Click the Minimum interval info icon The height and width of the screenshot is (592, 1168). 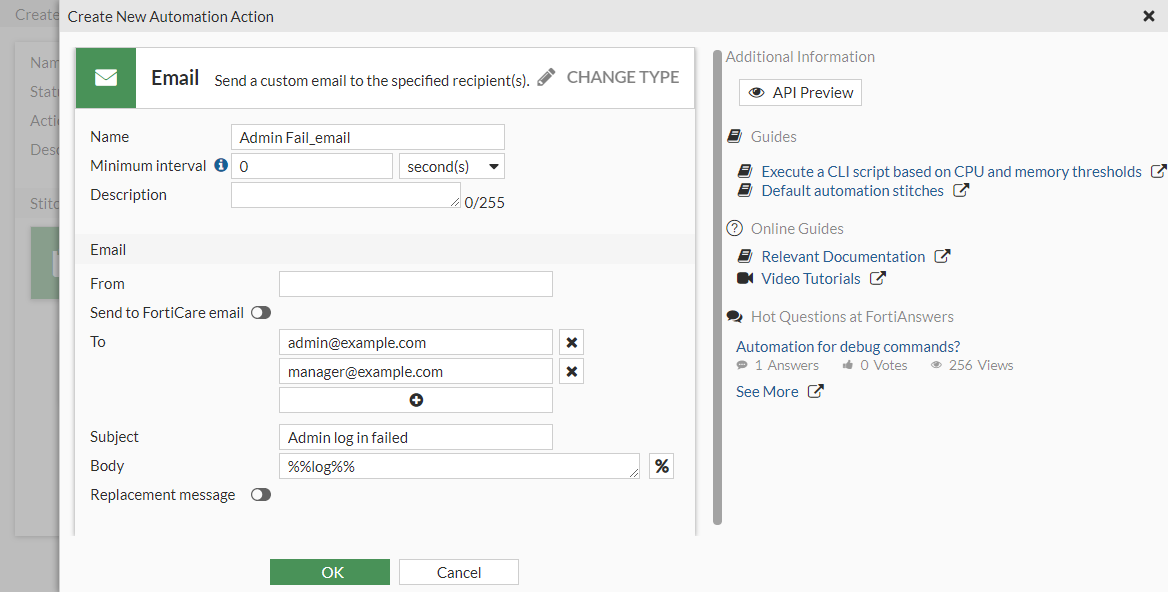221,166
